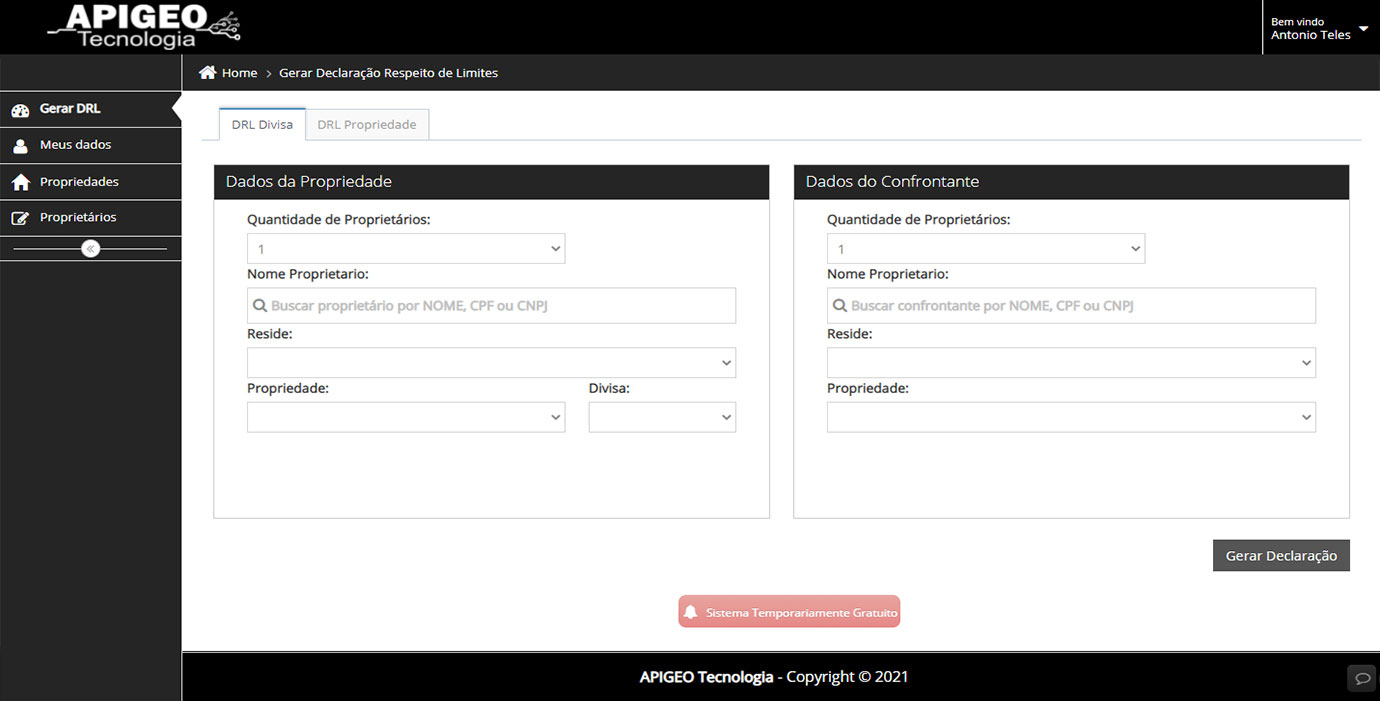
Task: Click the Home icon in the breadcrumb
Action: [208, 73]
